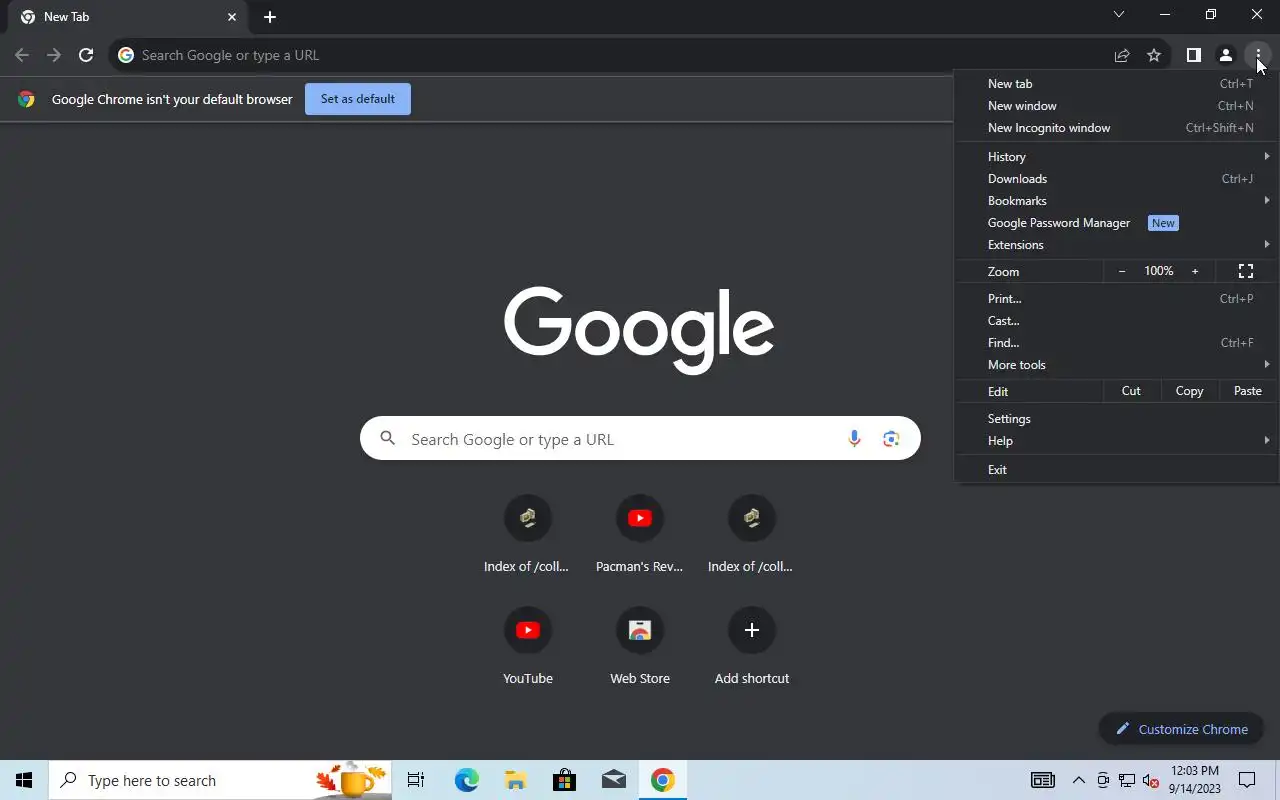The height and width of the screenshot is (800, 1280).
Task: Open the tab search dropdown arrow
Action: [x=1119, y=14]
